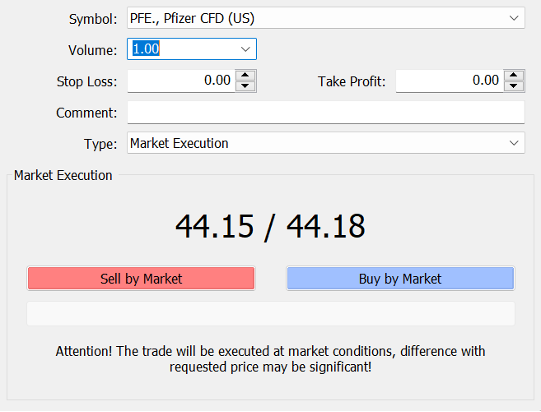Click the 44.15 / 44.18 price quote
Screen dimensions: 541x412
click(270, 226)
